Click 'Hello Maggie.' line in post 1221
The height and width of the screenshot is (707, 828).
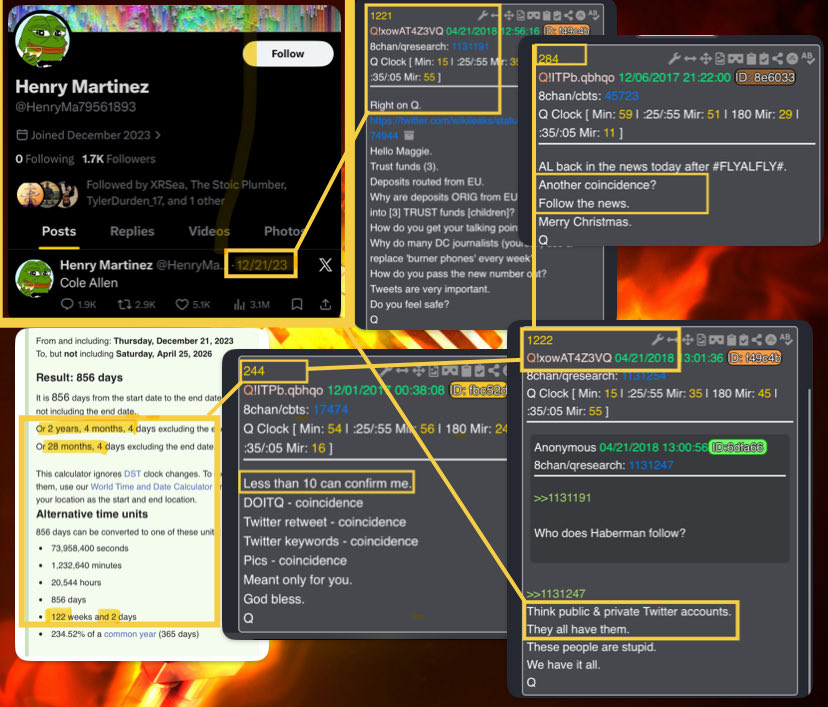[x=401, y=151]
